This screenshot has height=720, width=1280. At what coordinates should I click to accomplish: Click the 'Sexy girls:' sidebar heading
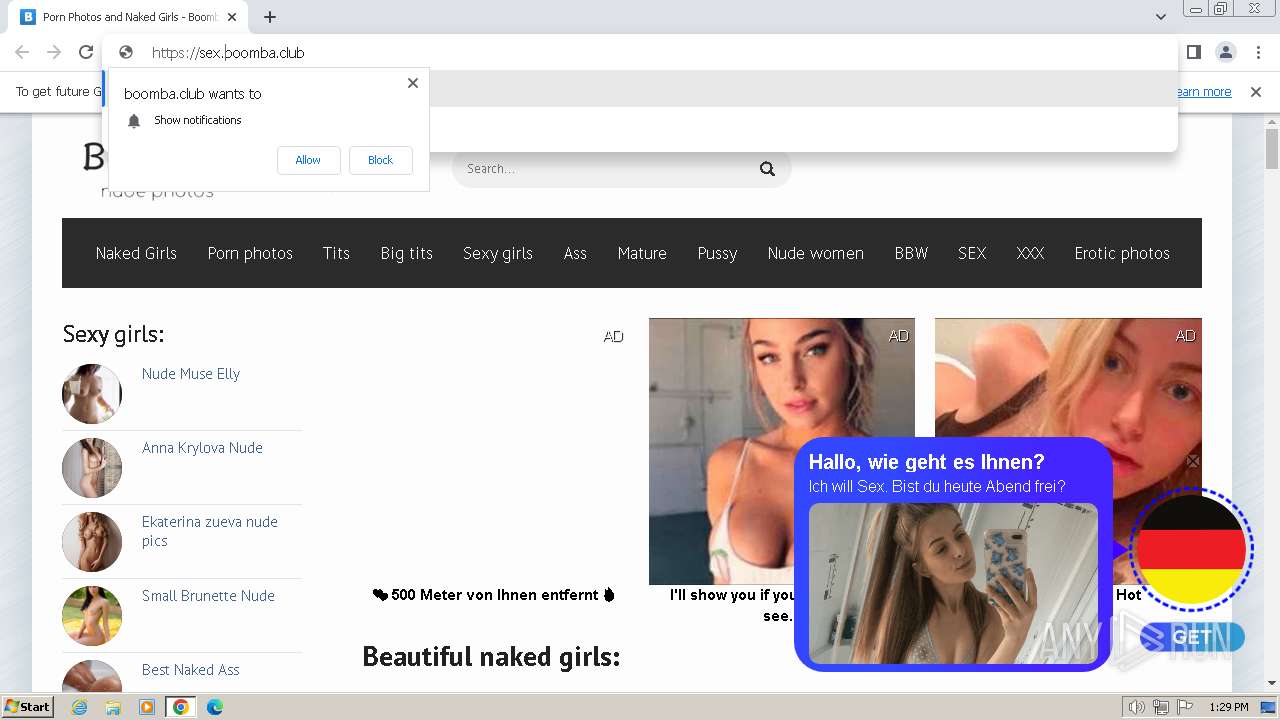tap(113, 334)
